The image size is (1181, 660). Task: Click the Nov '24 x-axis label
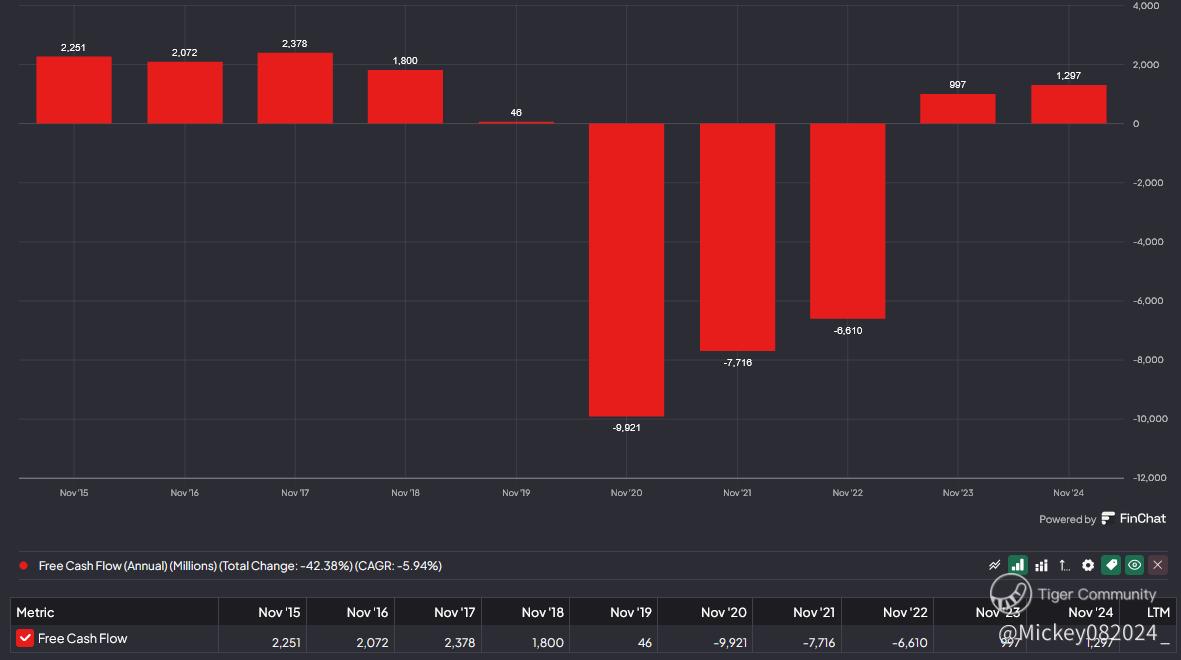click(1068, 493)
